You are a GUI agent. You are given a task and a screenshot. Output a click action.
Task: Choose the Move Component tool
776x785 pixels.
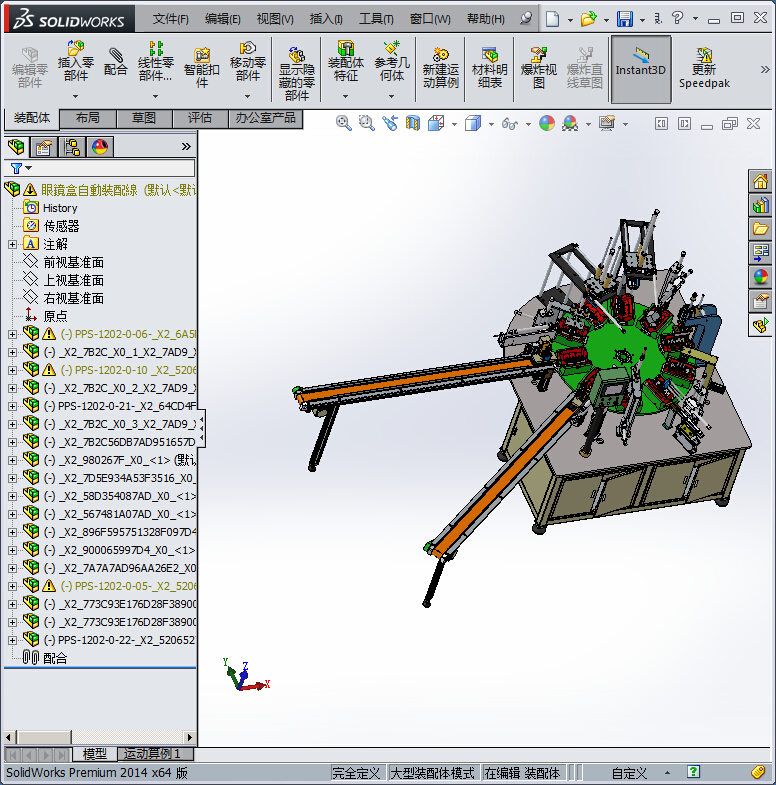(247, 62)
